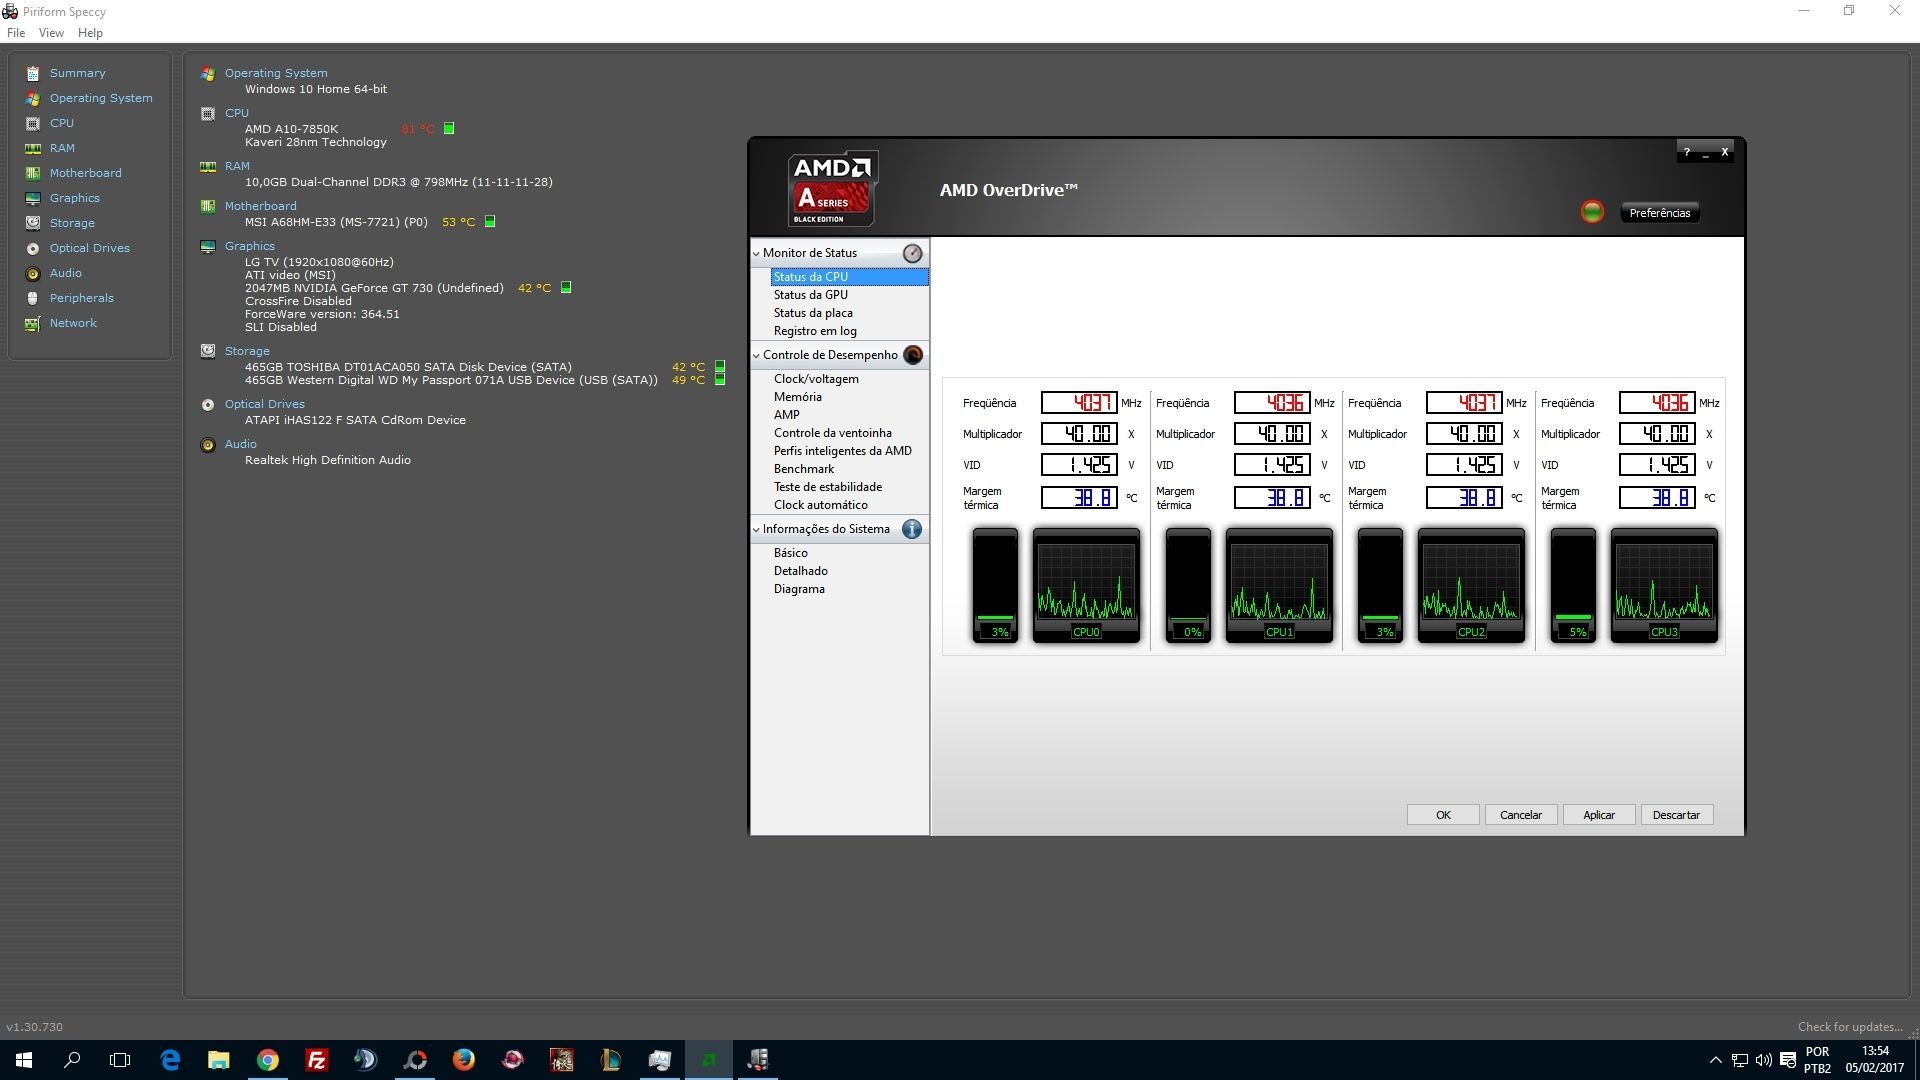The image size is (1920, 1080).
Task: Open Summary section icon in Speccy sidebar
Action: (33, 73)
